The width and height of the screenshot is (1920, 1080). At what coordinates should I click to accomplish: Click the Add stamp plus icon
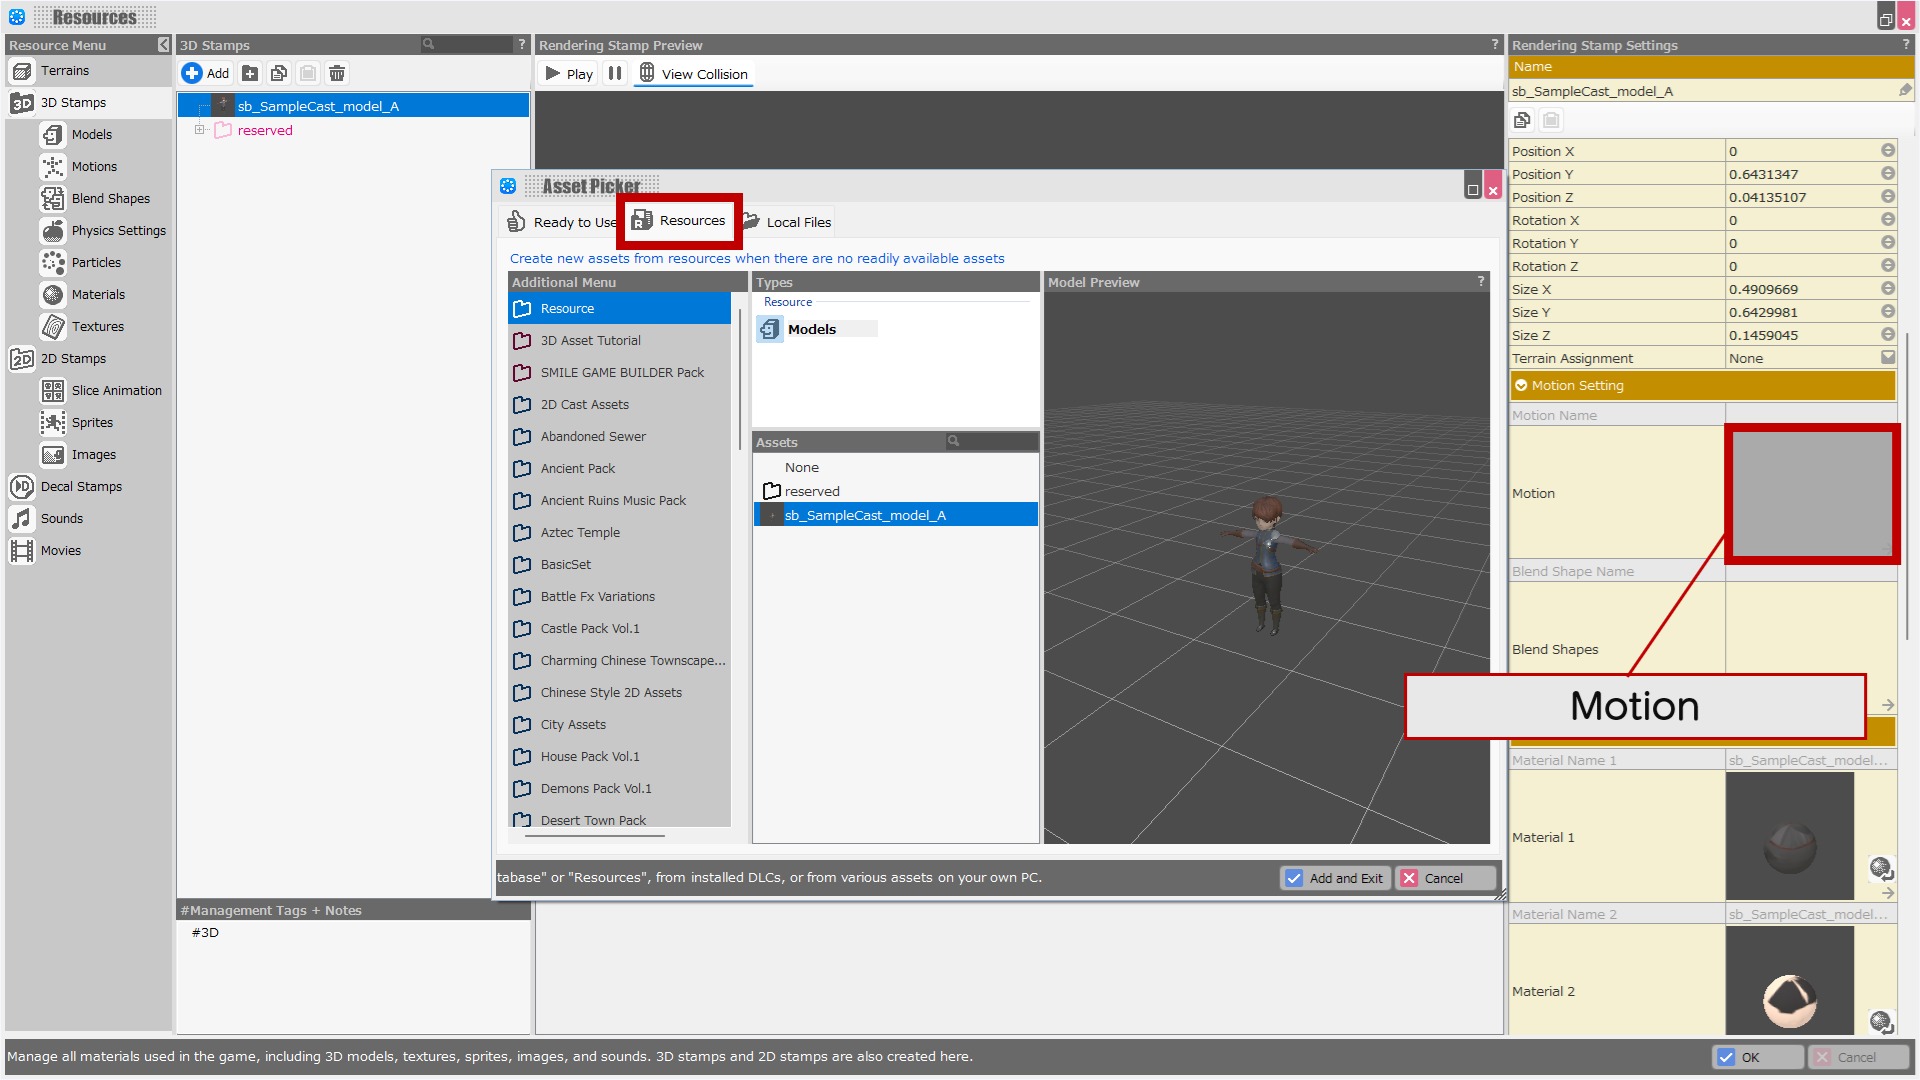coord(192,73)
